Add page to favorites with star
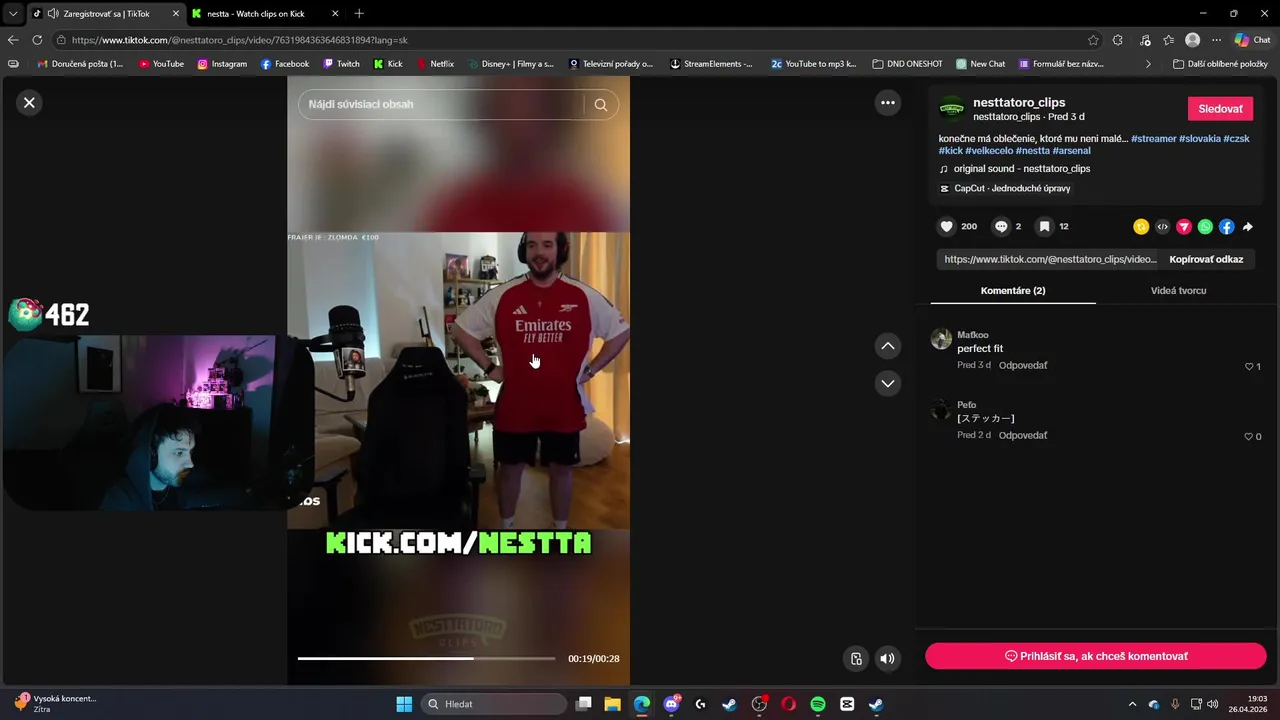Viewport: 1280px width, 720px height. [x=1093, y=40]
